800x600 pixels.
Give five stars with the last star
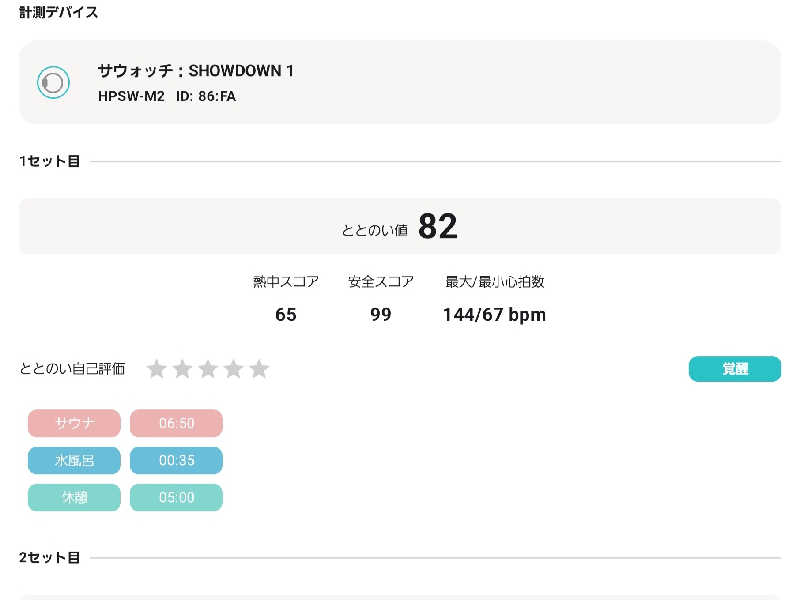[259, 369]
